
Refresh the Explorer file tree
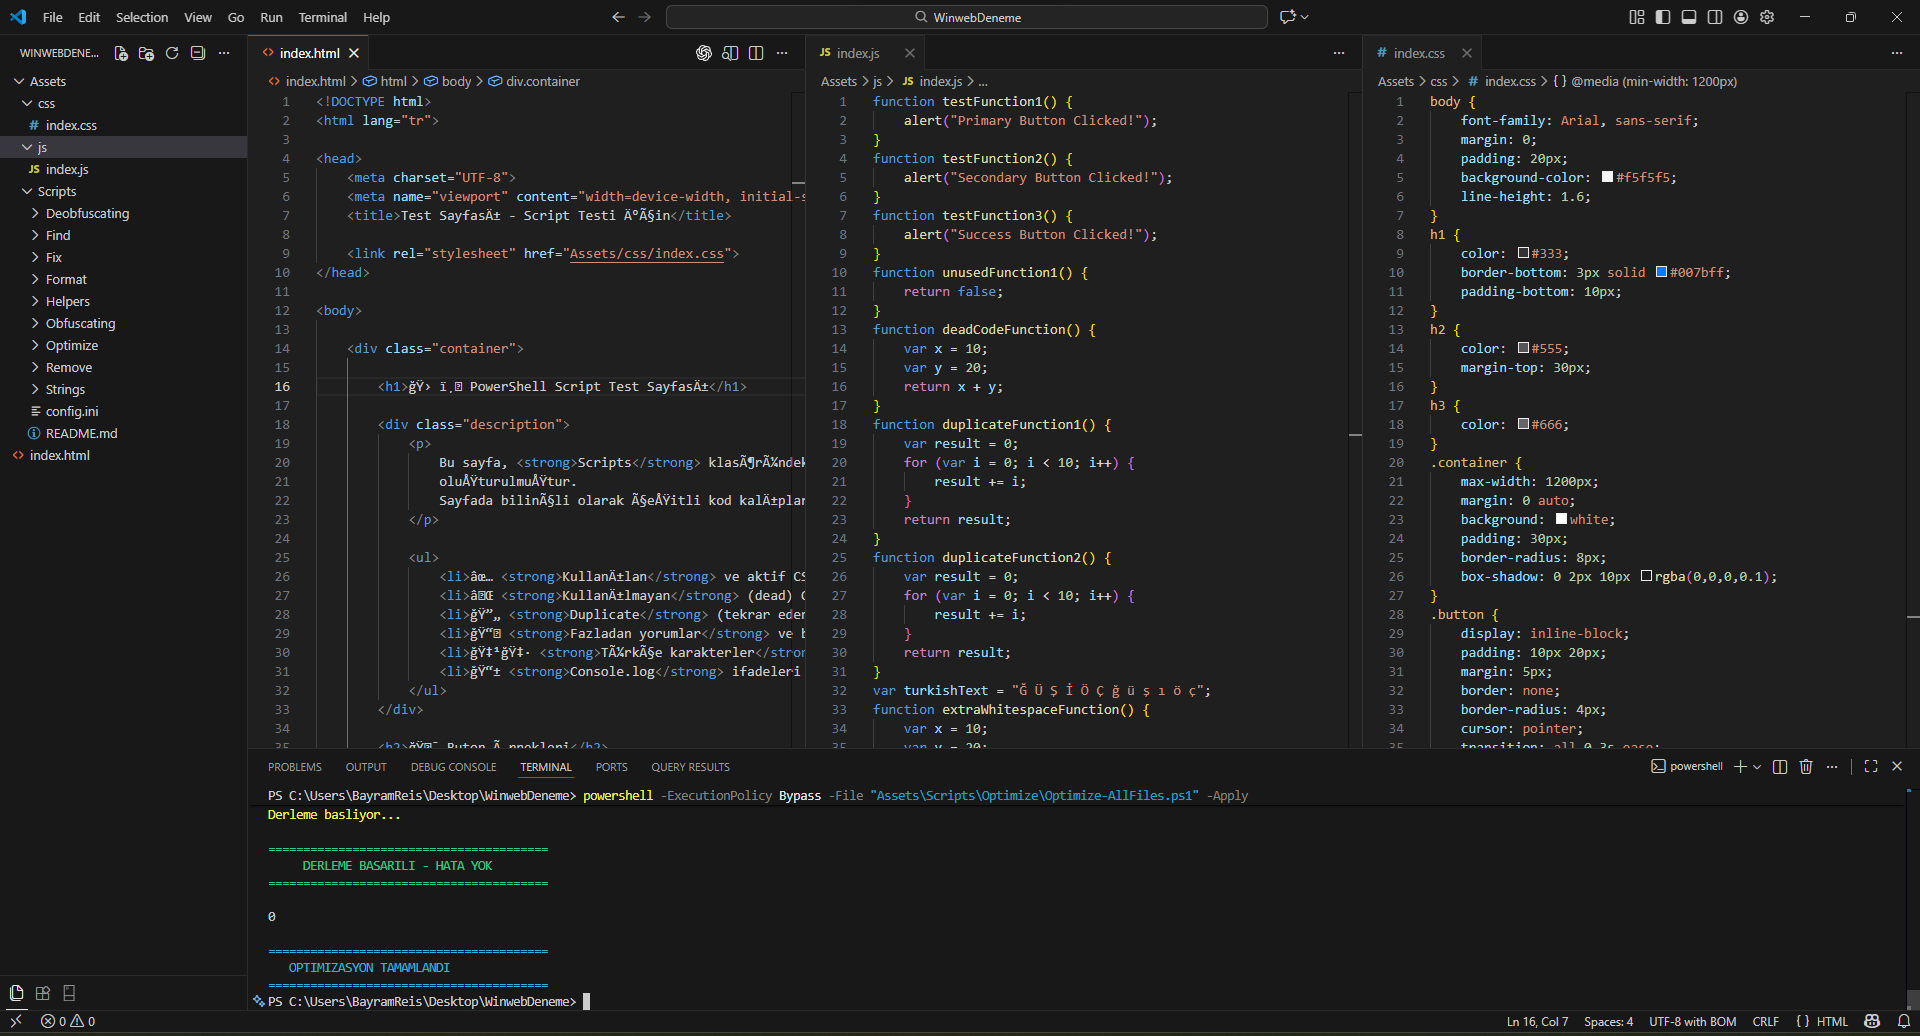pos(172,53)
